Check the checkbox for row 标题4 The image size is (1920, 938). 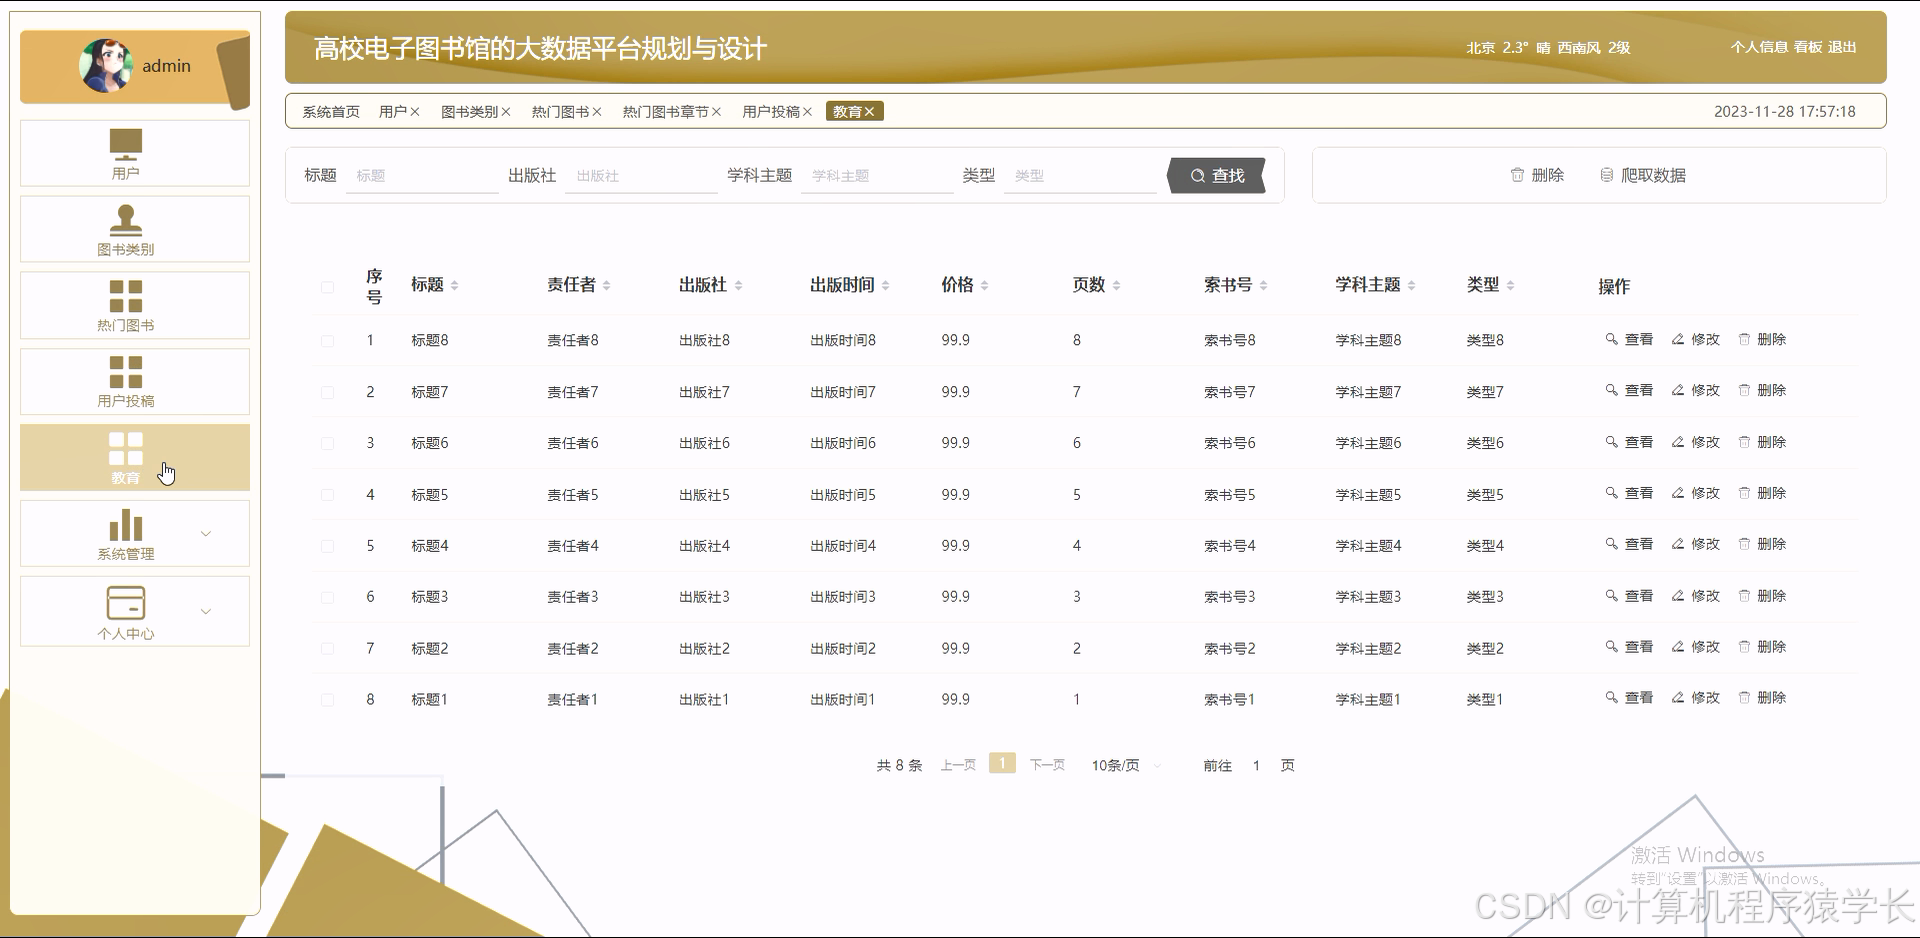click(327, 546)
